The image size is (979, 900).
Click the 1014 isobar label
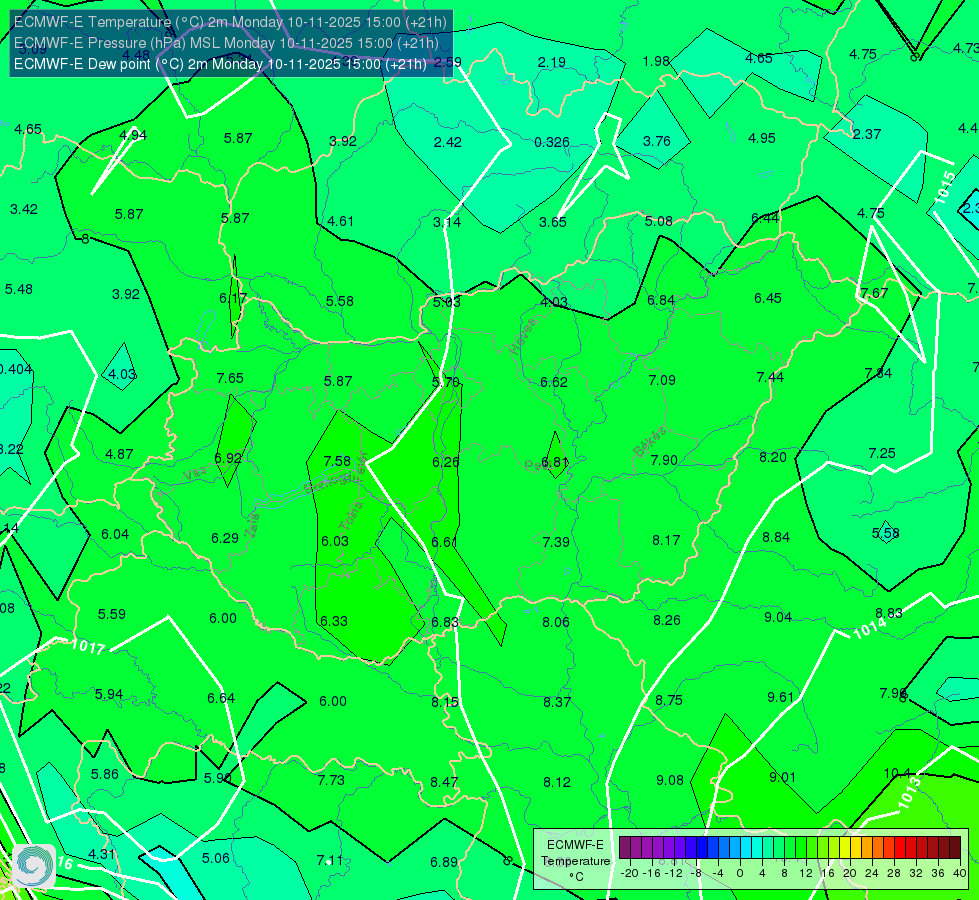pos(870,628)
